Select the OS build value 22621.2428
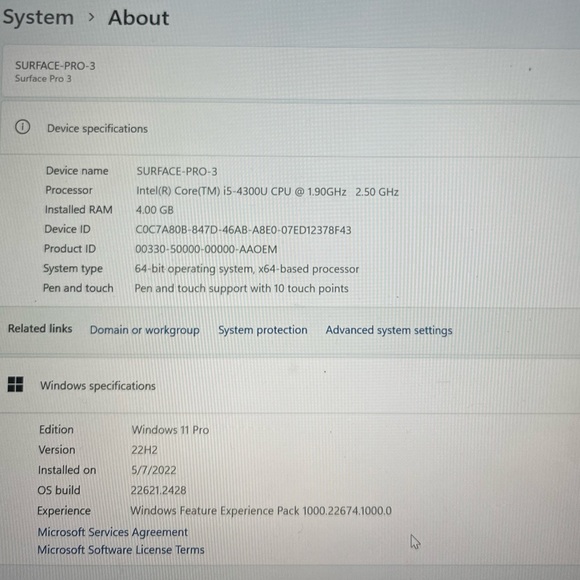Screen dimensions: 580x580 158,490
